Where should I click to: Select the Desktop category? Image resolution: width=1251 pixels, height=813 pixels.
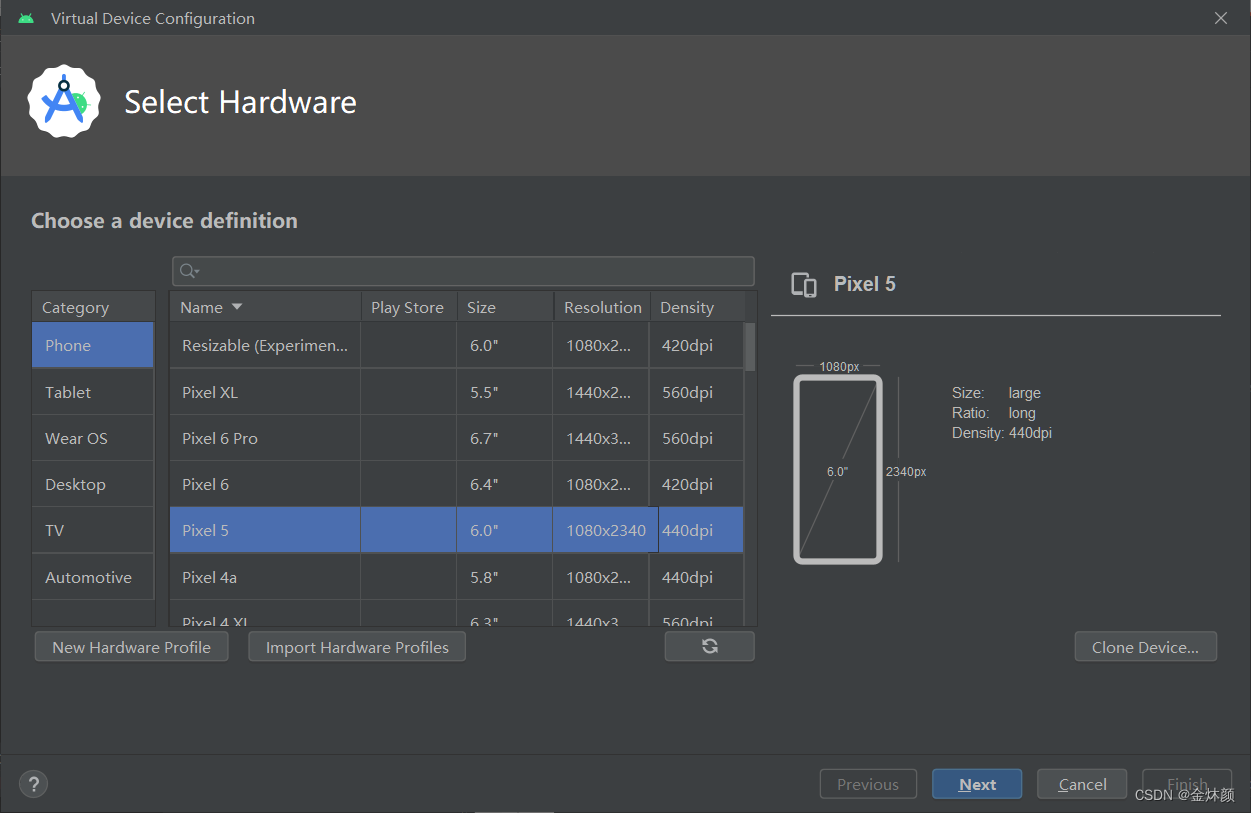click(x=93, y=484)
